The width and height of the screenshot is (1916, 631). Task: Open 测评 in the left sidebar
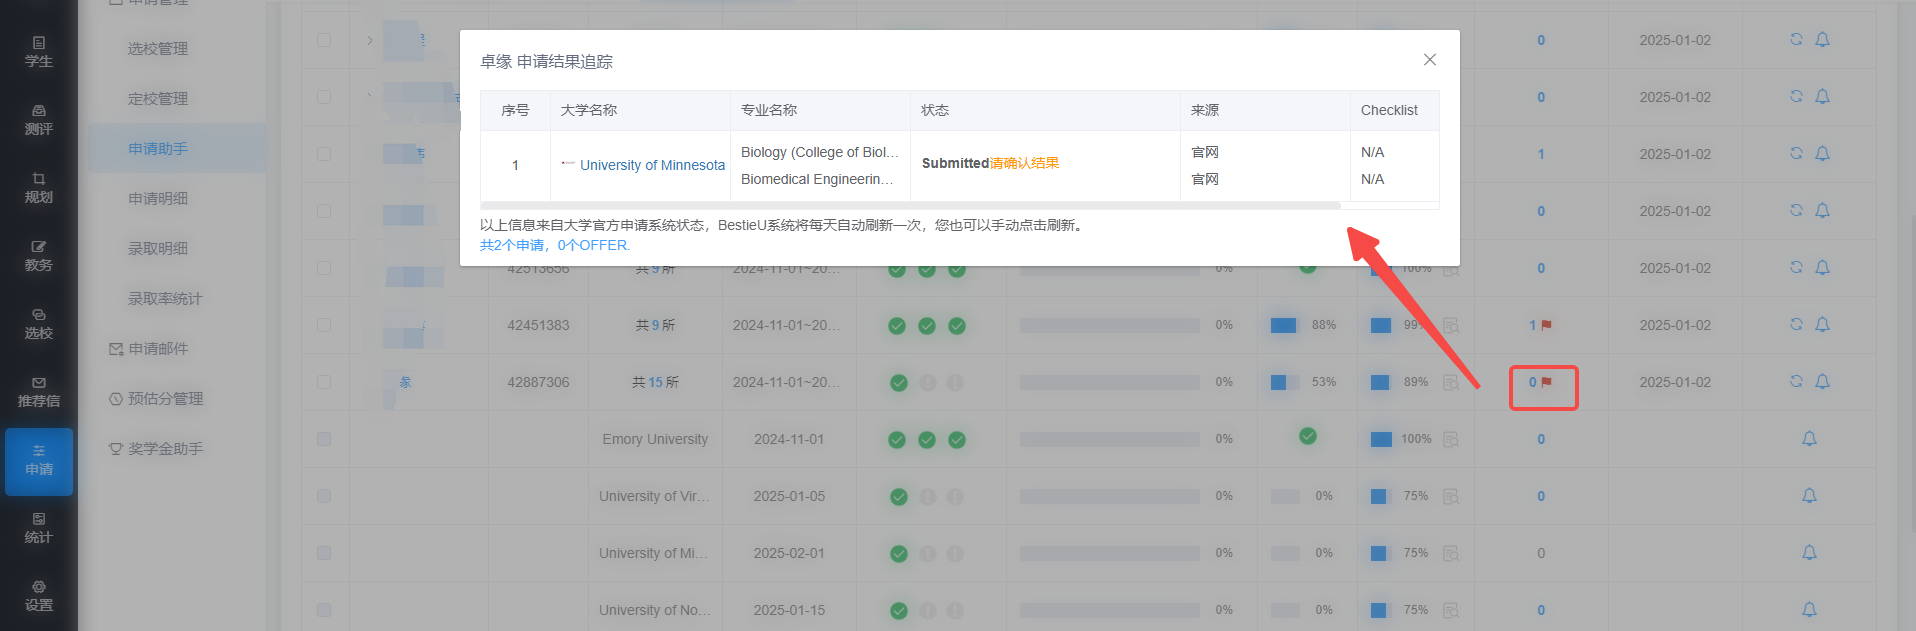[x=39, y=120]
